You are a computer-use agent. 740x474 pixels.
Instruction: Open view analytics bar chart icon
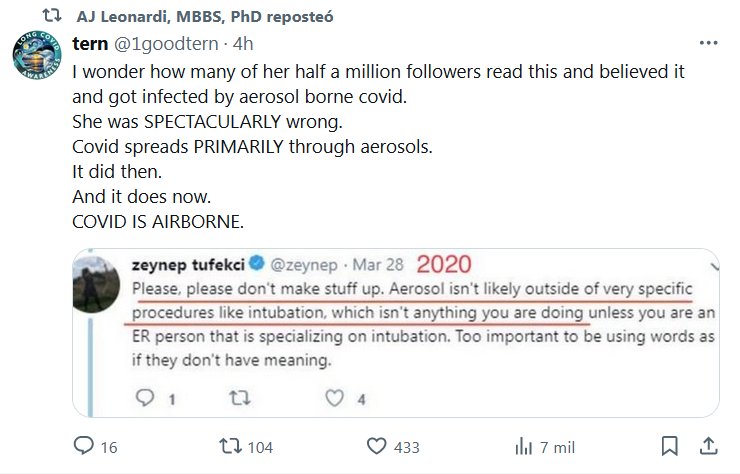(522, 446)
